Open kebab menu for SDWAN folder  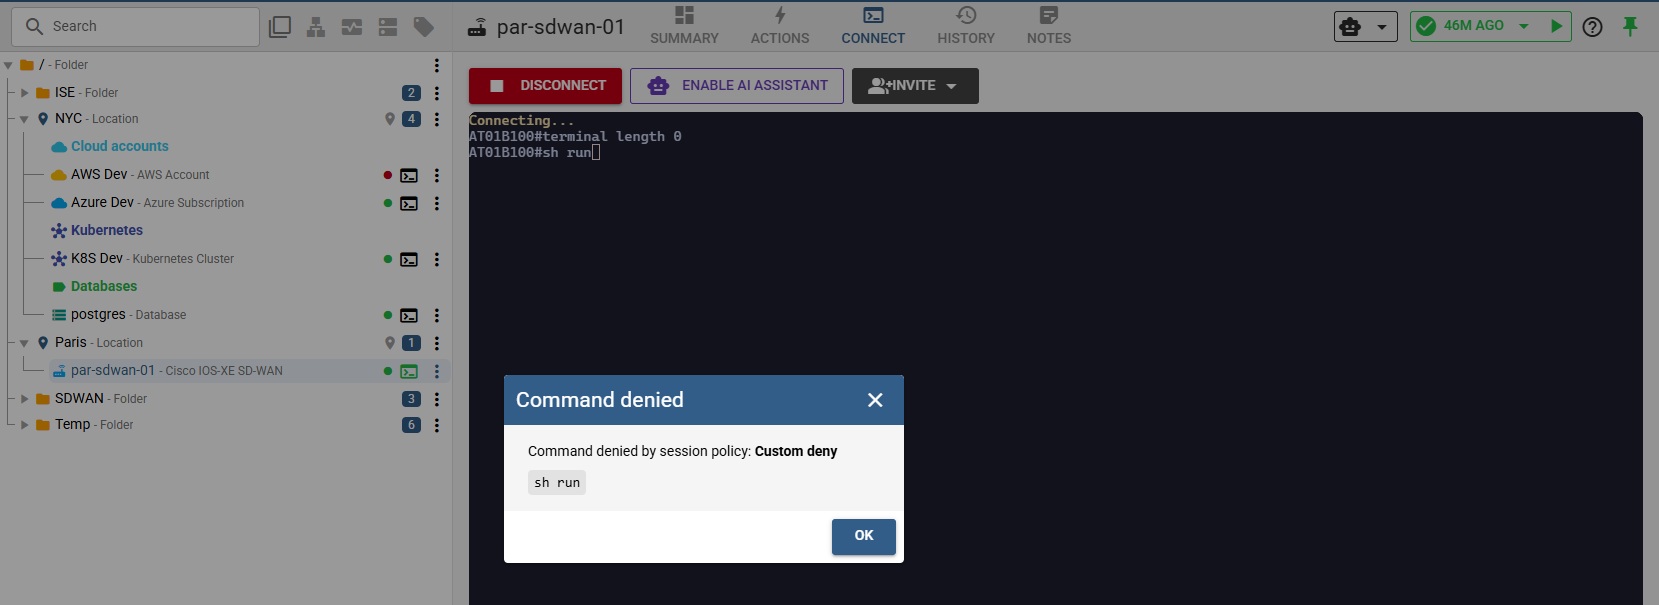(437, 399)
